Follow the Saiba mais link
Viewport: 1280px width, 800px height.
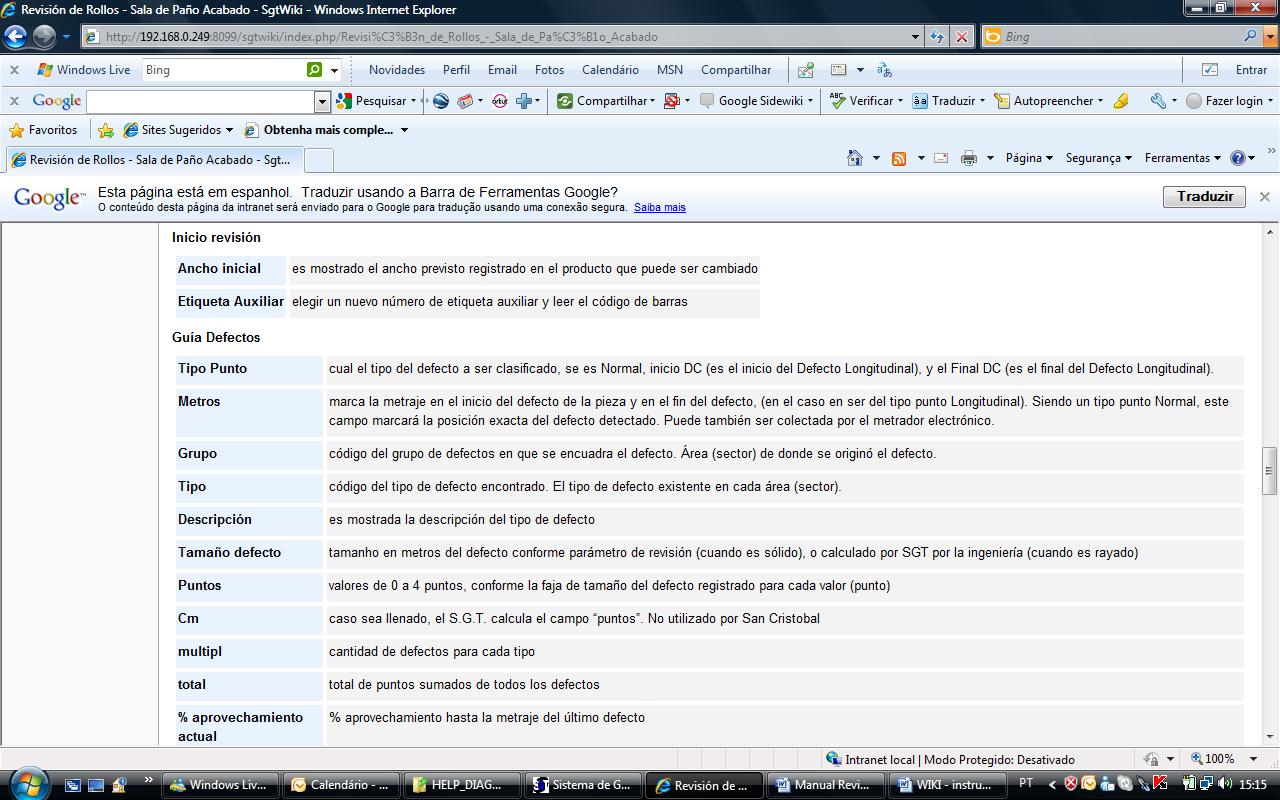[x=659, y=208]
